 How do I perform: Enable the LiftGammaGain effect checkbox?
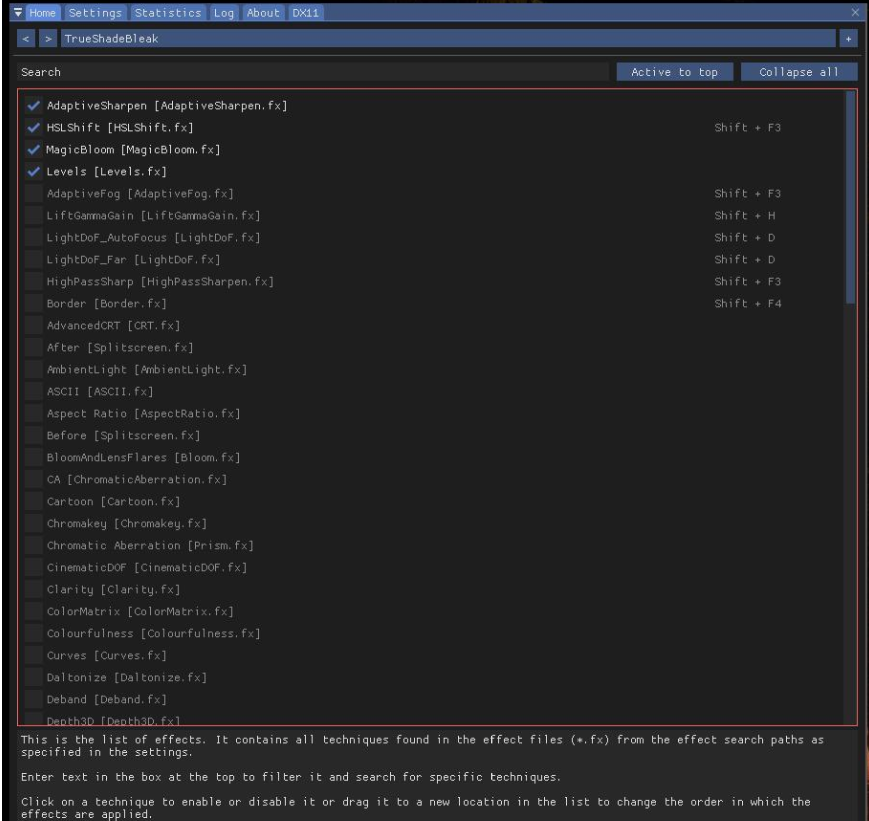click(35, 216)
